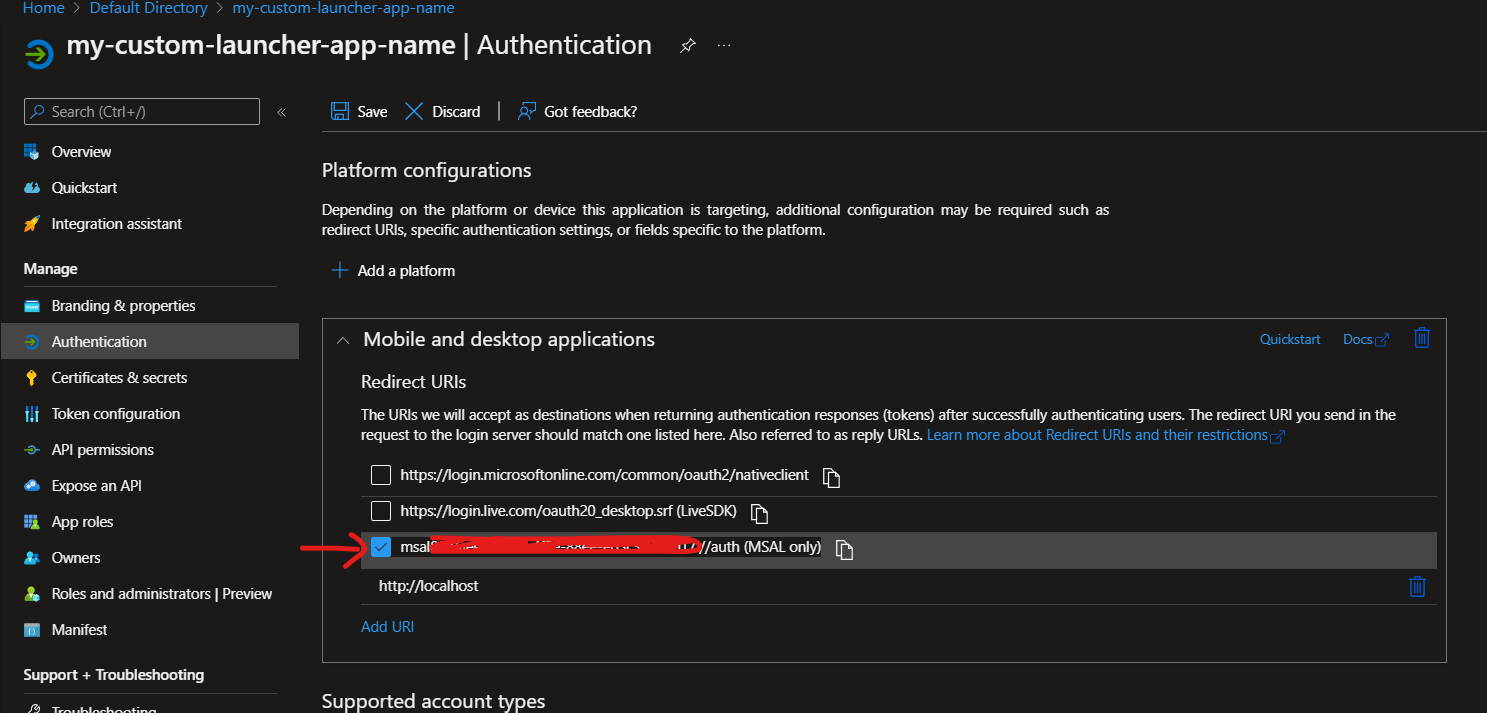Click the Quickstart cloud icon
1487x713 pixels.
pos(32,188)
